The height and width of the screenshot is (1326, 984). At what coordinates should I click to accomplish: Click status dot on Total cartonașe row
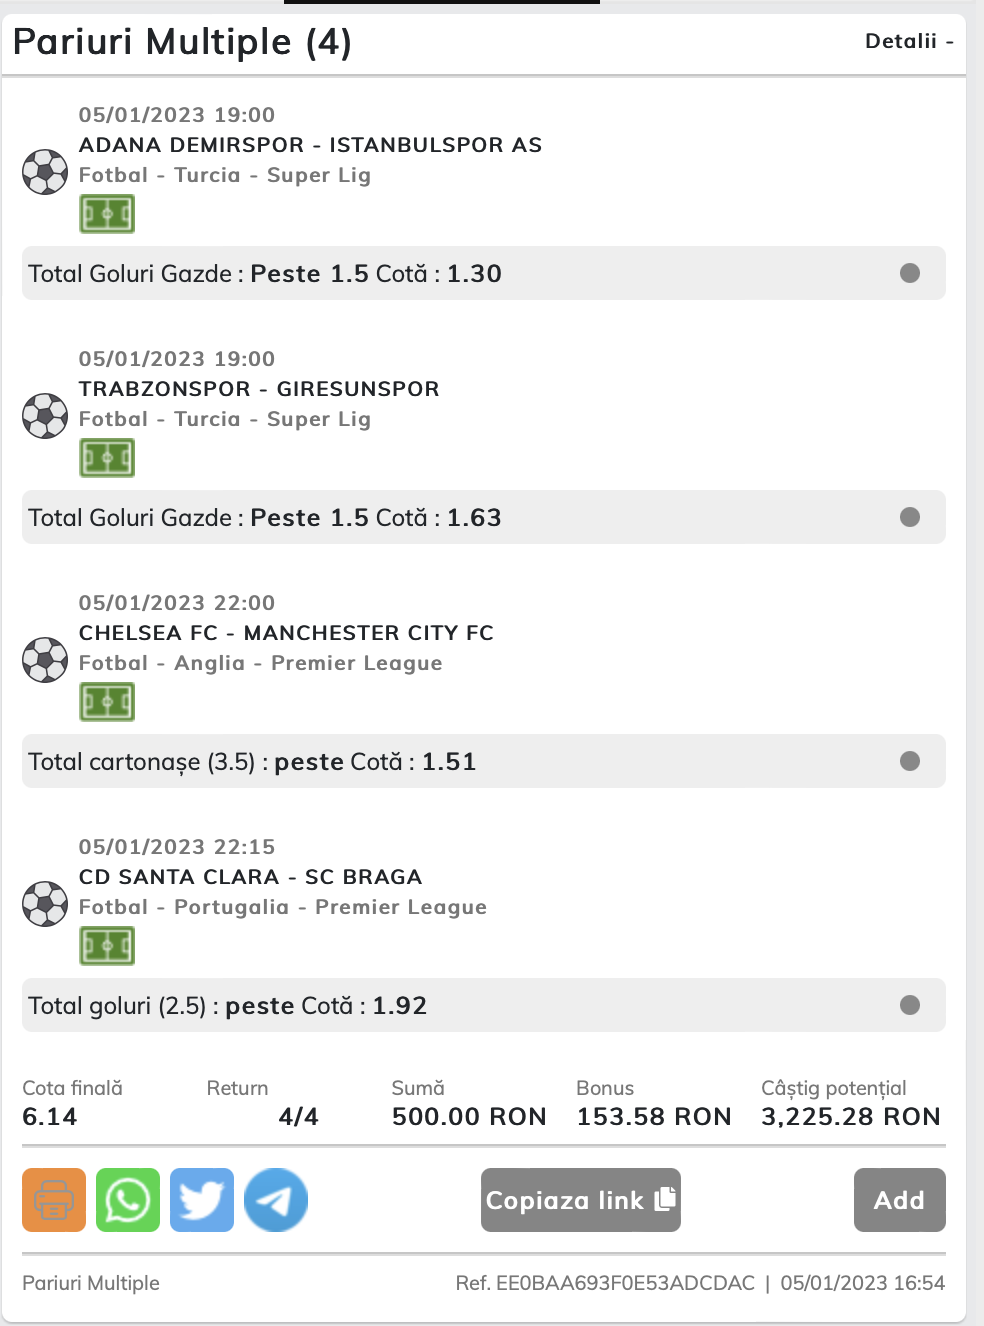click(x=910, y=761)
